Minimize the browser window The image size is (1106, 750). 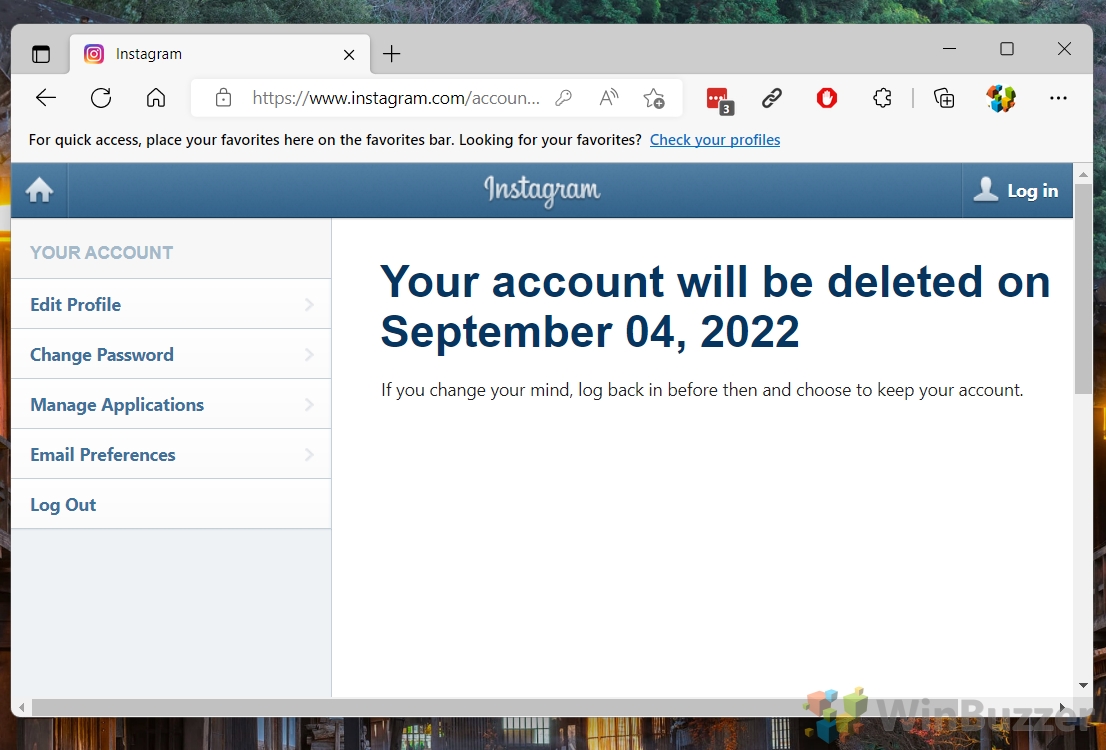[949, 49]
